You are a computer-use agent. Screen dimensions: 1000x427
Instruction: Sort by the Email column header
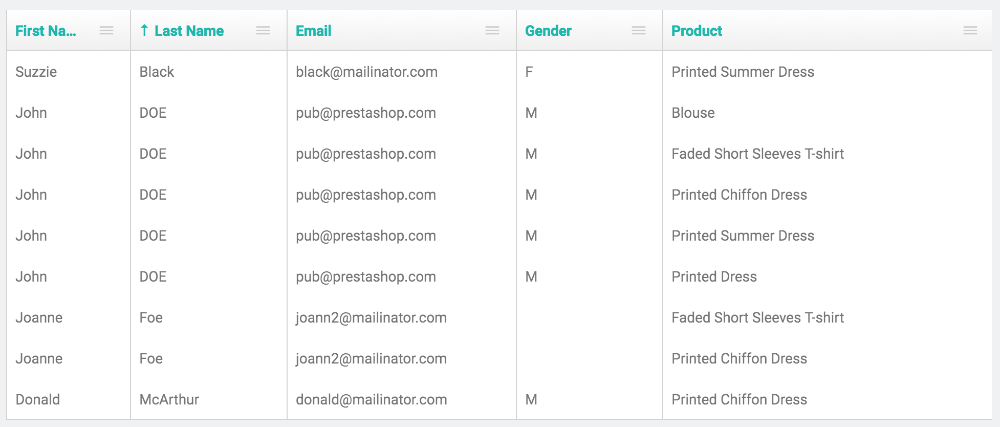pos(314,31)
